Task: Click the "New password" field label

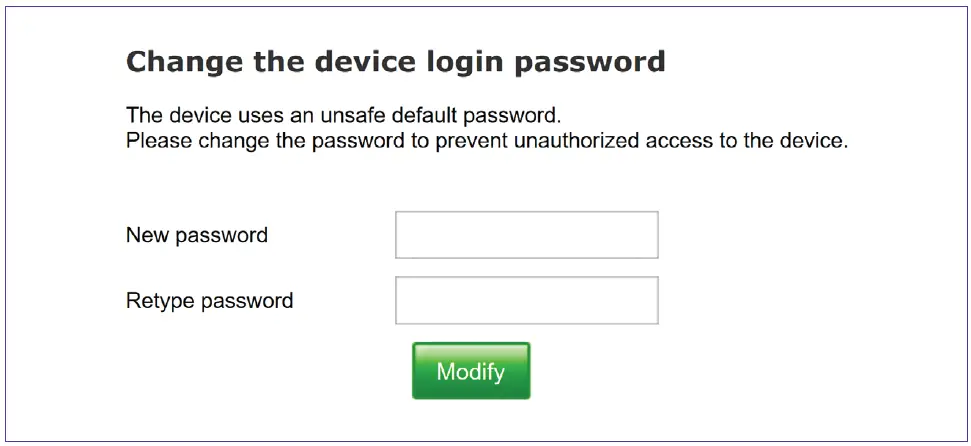Action: (x=197, y=236)
